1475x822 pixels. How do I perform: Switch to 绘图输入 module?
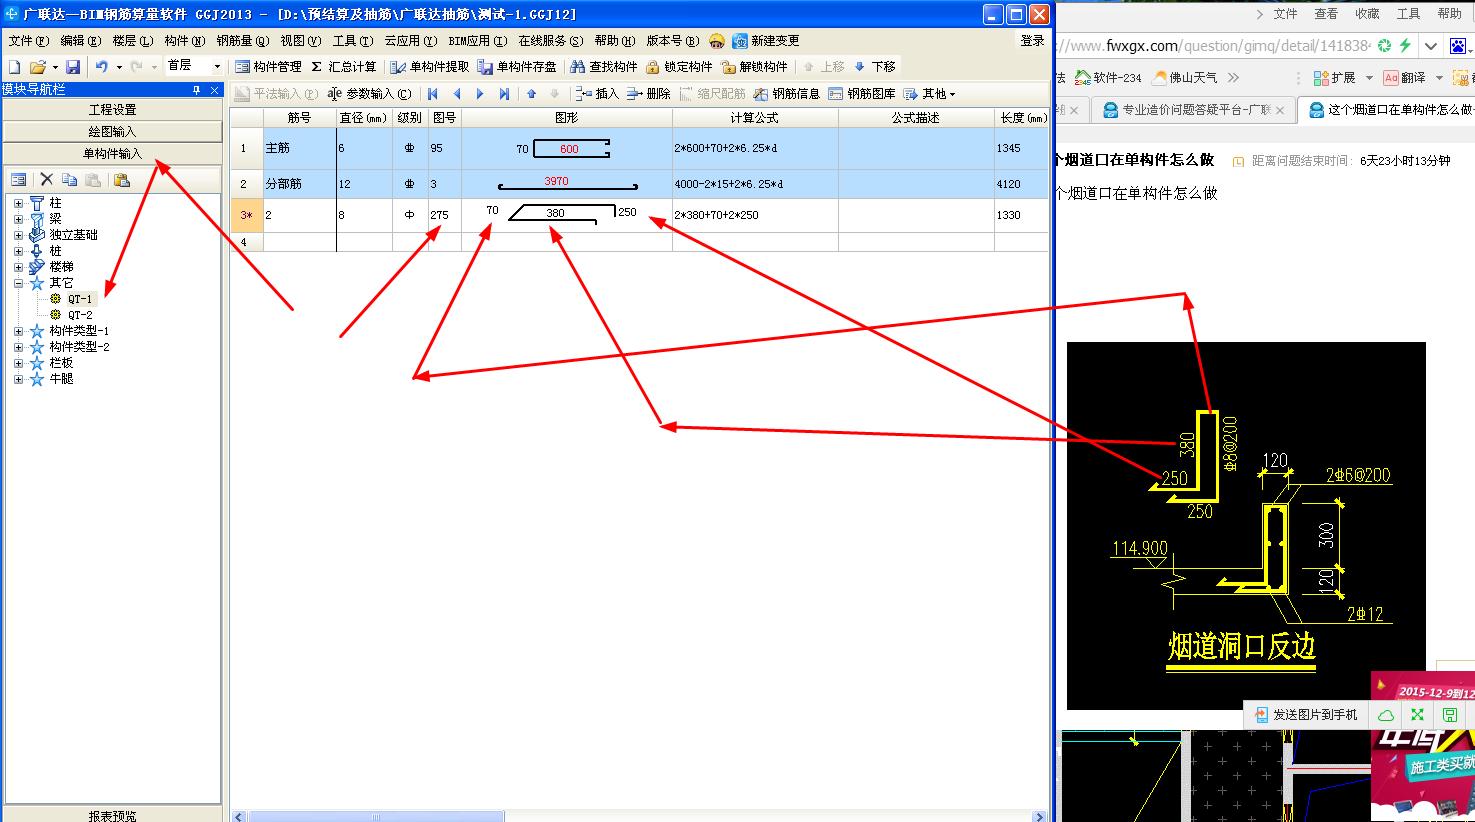point(113,132)
